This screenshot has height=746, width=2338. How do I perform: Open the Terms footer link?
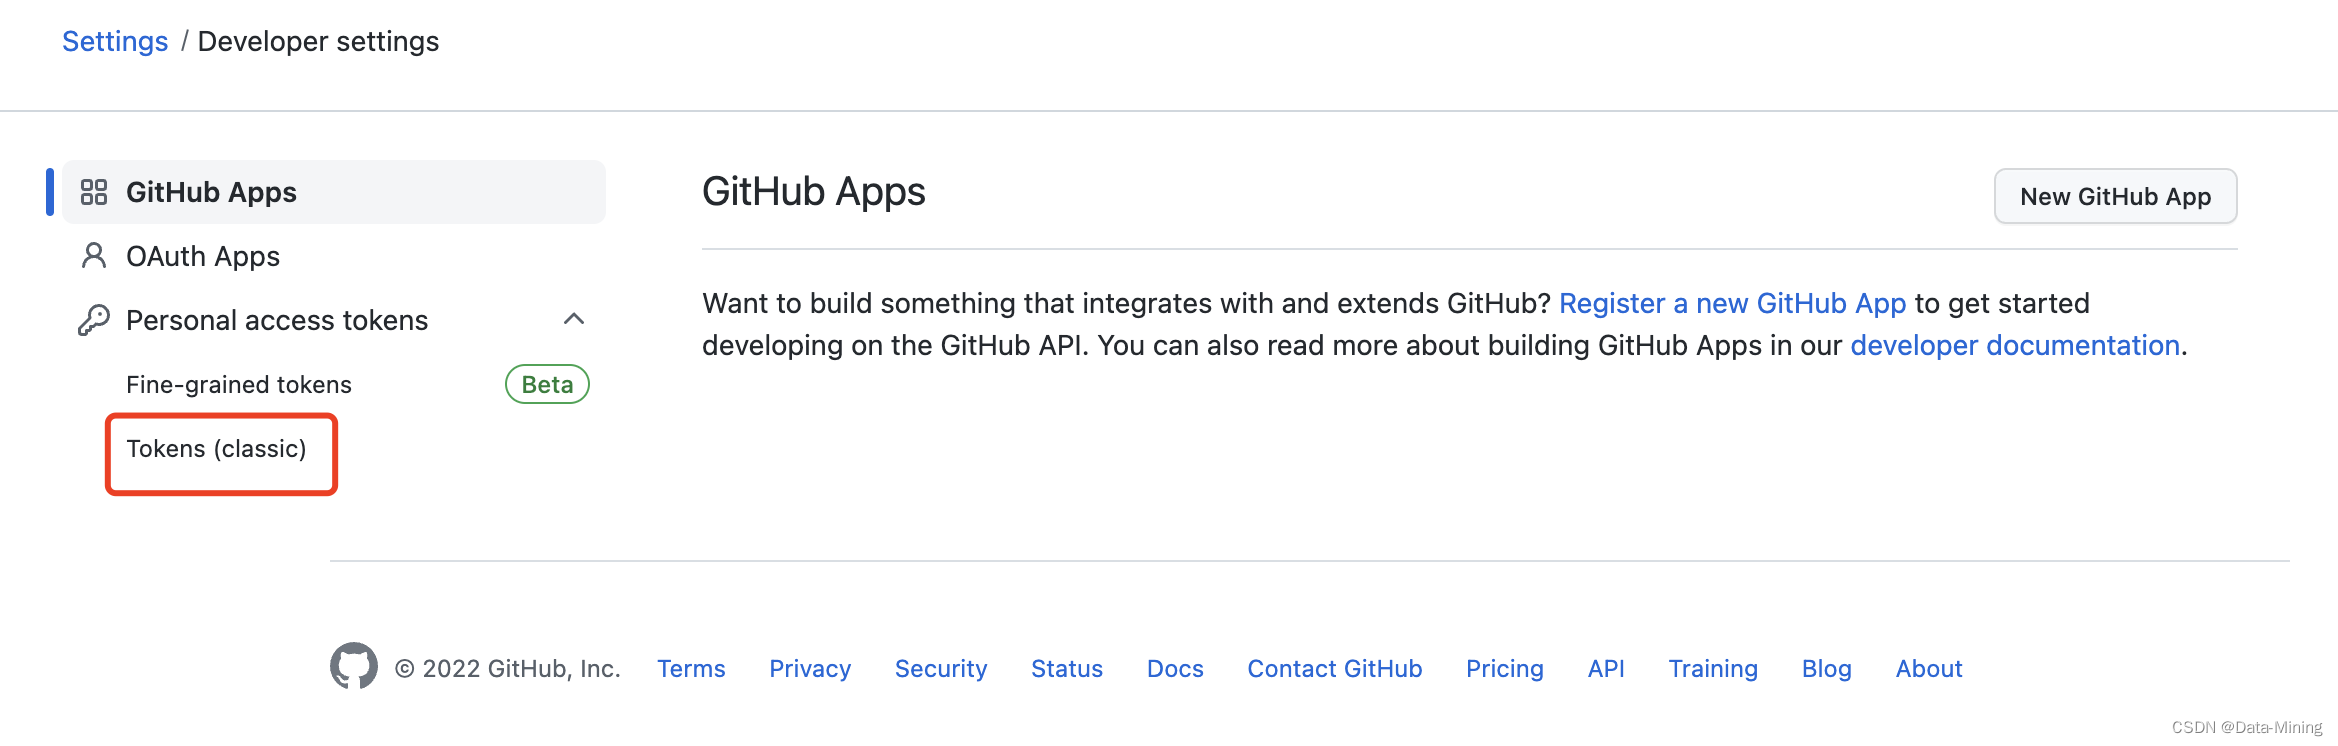tap(691, 668)
